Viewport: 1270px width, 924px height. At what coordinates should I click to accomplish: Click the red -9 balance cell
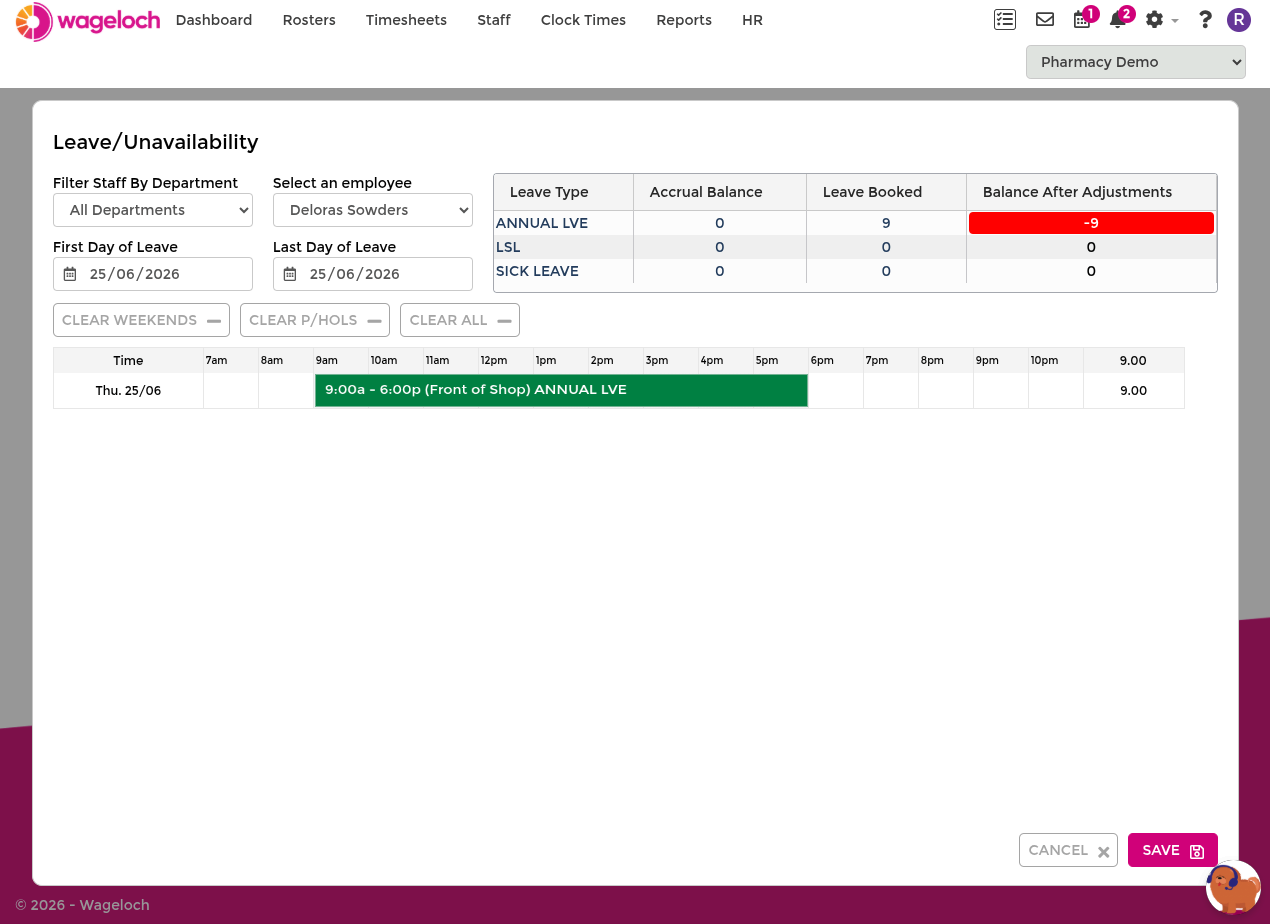(x=1091, y=223)
